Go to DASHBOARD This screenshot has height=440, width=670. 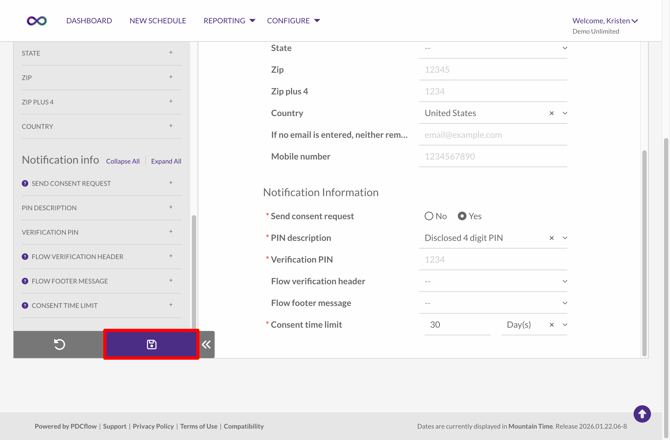[x=89, y=21]
